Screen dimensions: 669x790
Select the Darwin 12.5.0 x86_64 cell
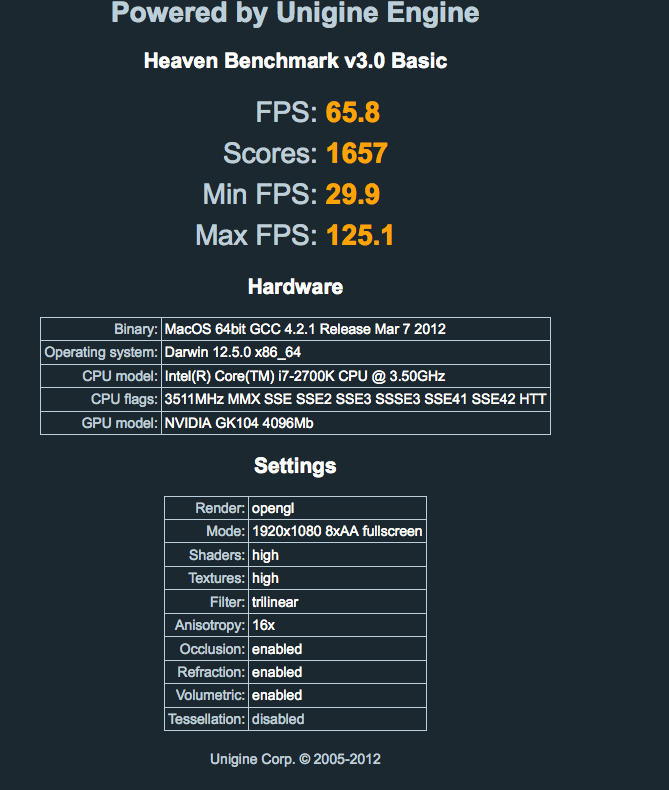click(x=356, y=352)
